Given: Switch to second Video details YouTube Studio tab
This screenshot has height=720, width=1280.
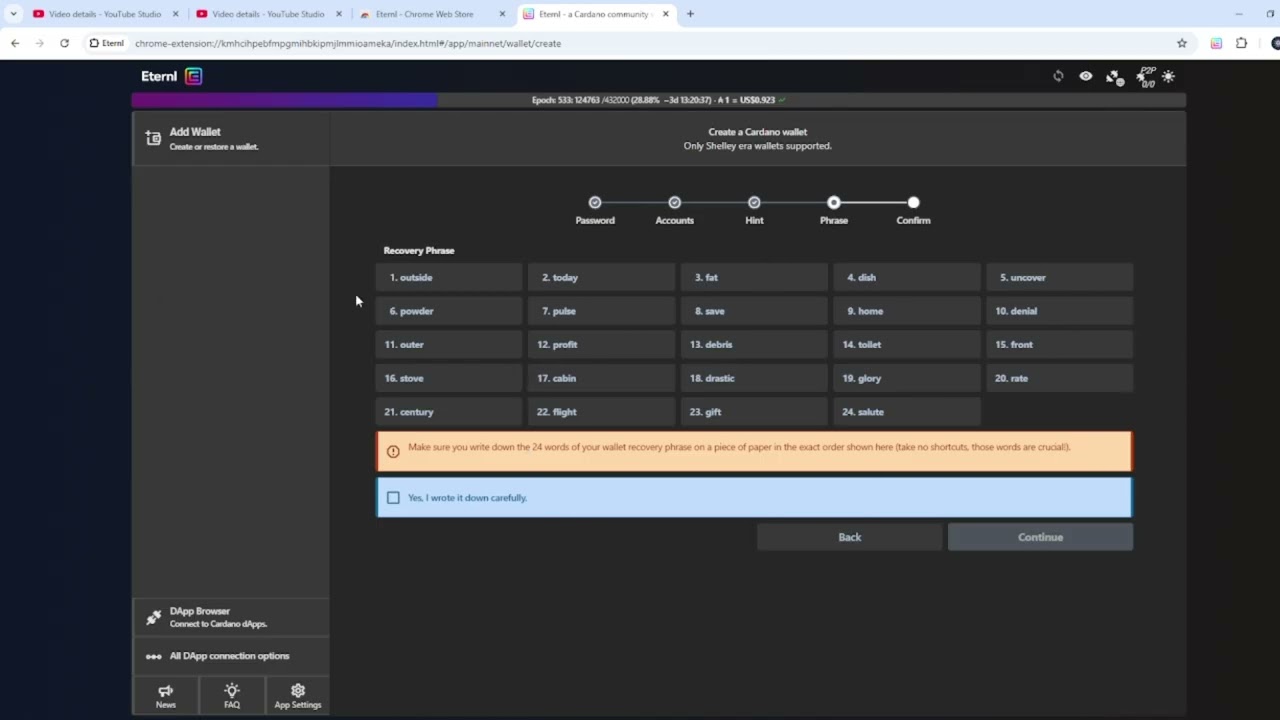Looking at the screenshot, I should pos(268,14).
